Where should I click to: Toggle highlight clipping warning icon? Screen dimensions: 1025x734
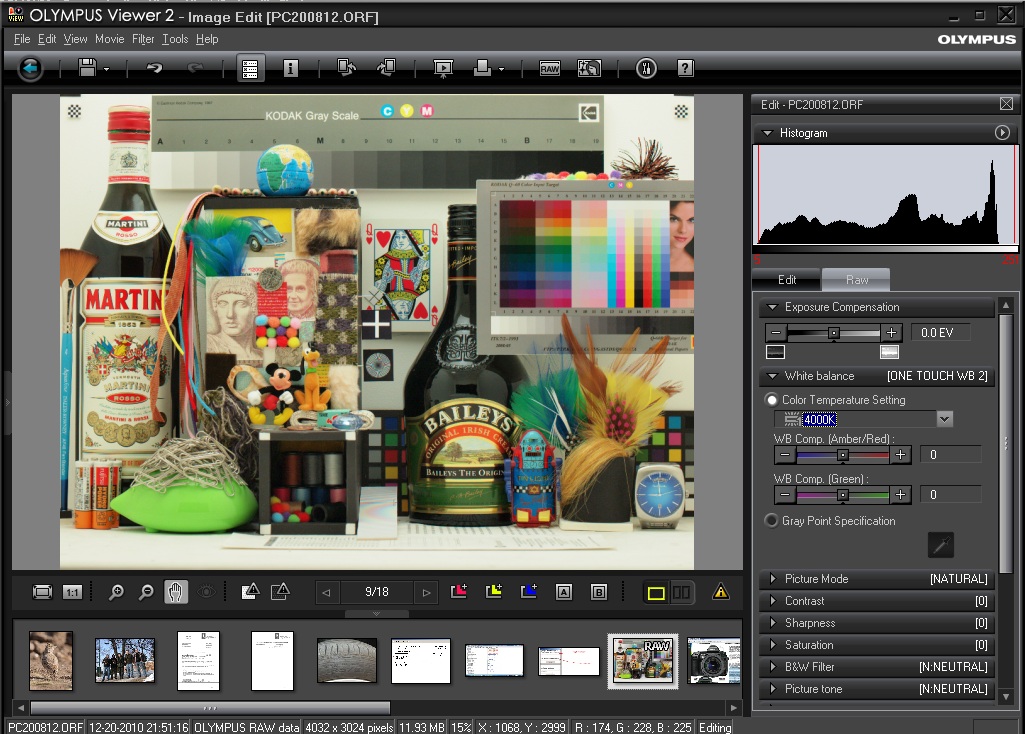pos(250,592)
